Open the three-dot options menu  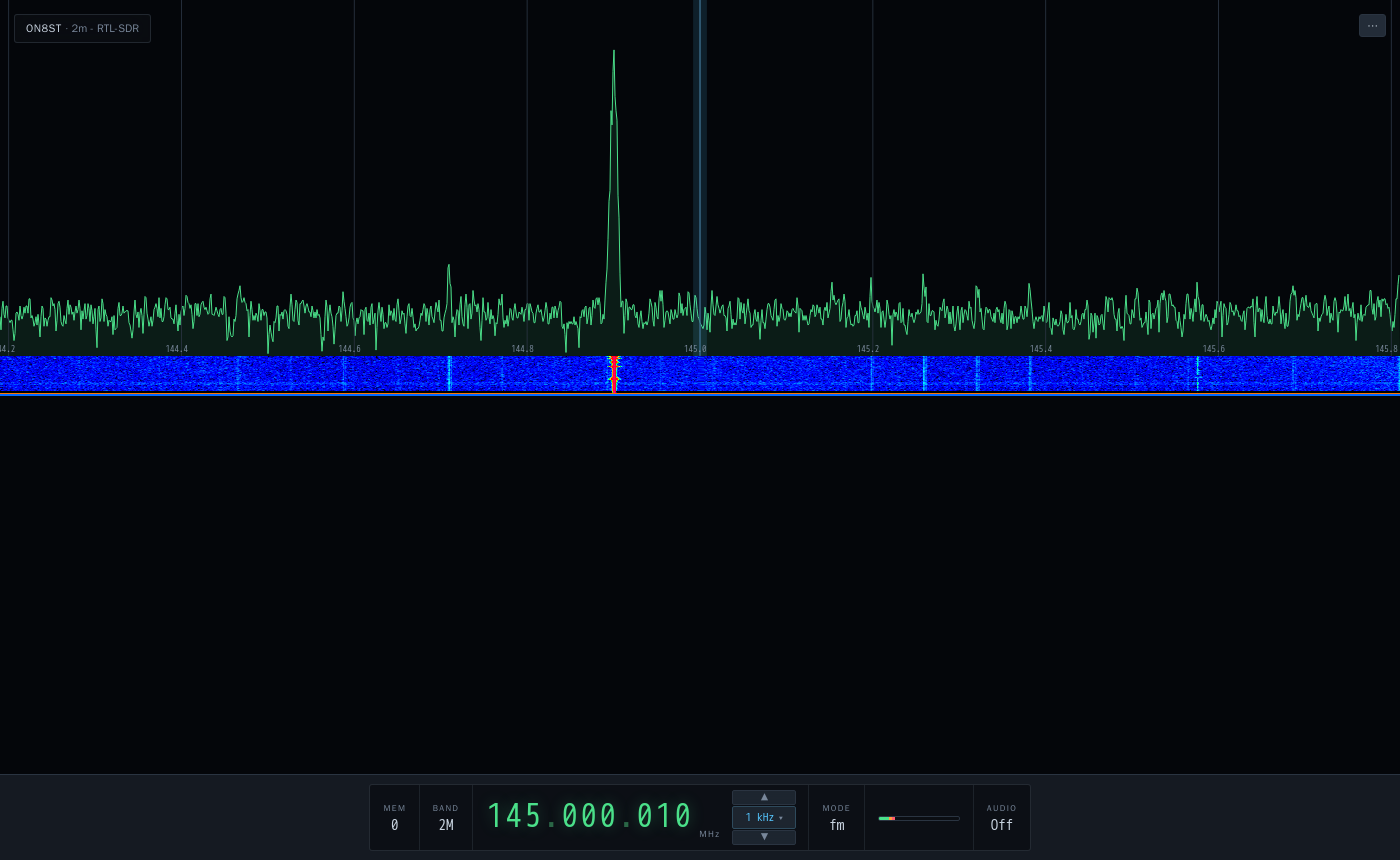coord(1372,26)
